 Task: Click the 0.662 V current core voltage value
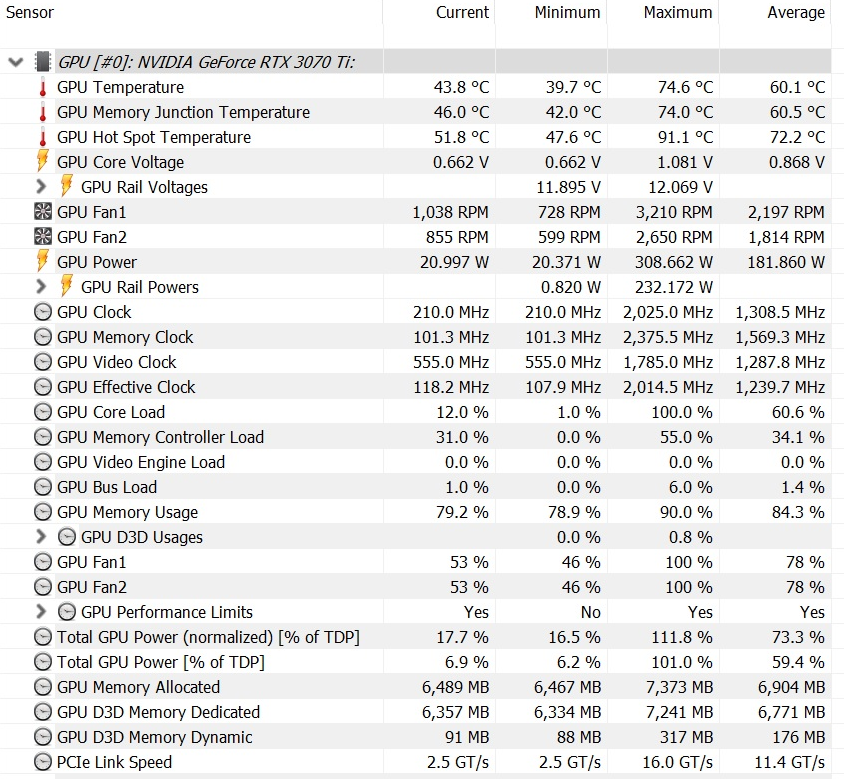tap(461, 162)
